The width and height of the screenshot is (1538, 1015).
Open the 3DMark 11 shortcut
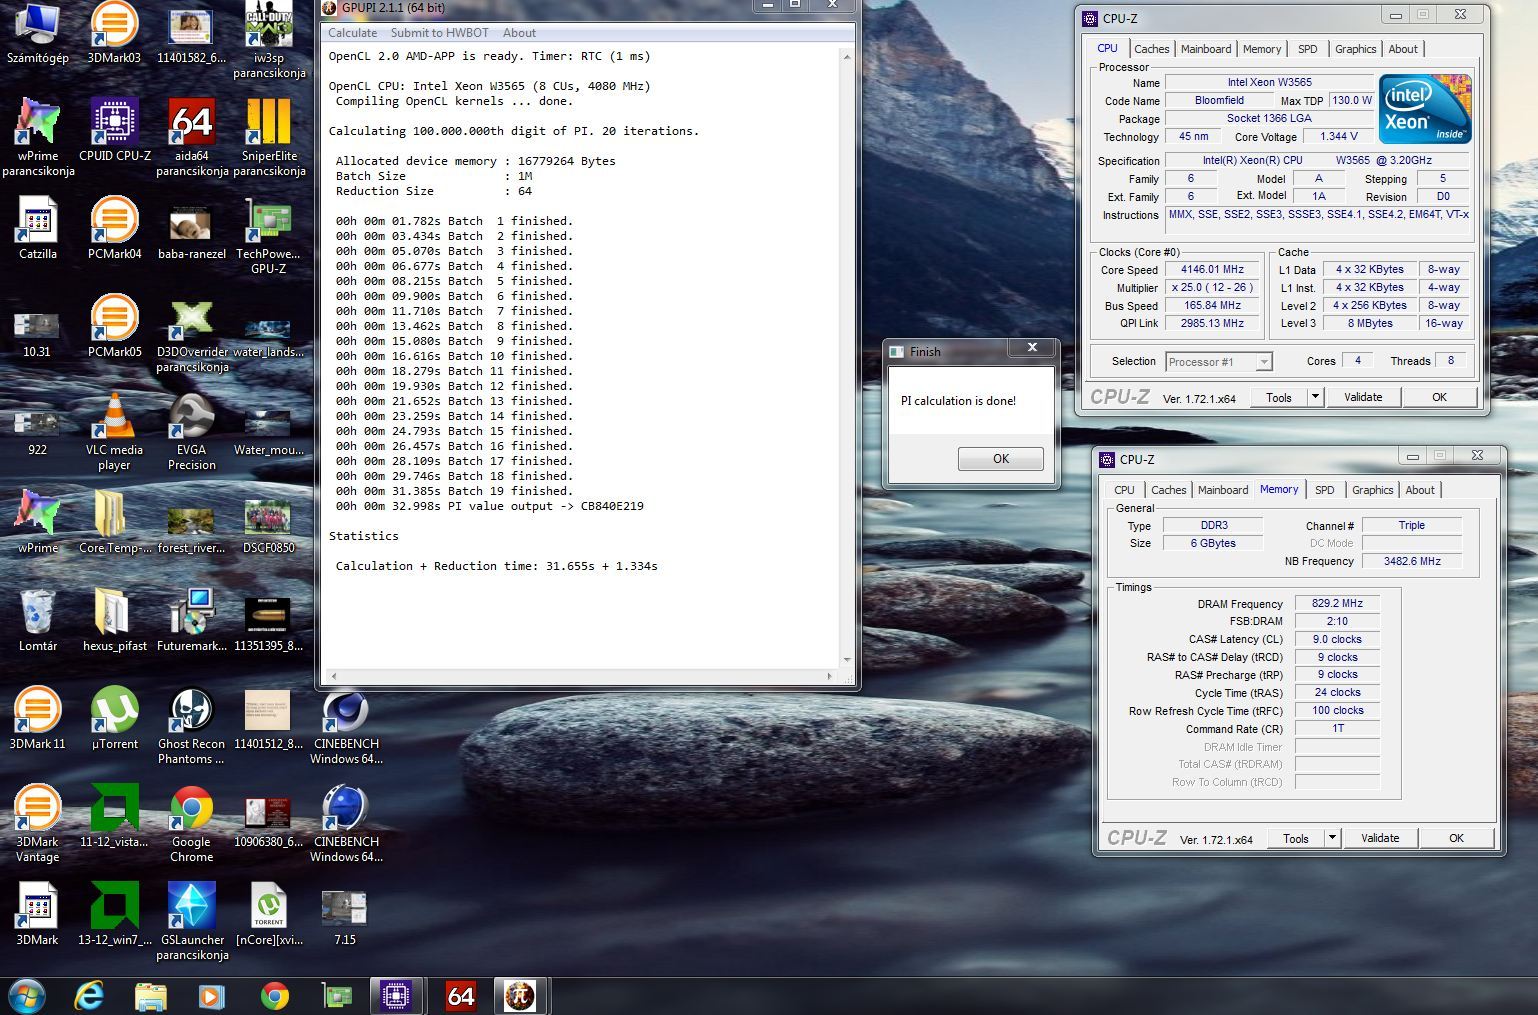[x=37, y=718]
